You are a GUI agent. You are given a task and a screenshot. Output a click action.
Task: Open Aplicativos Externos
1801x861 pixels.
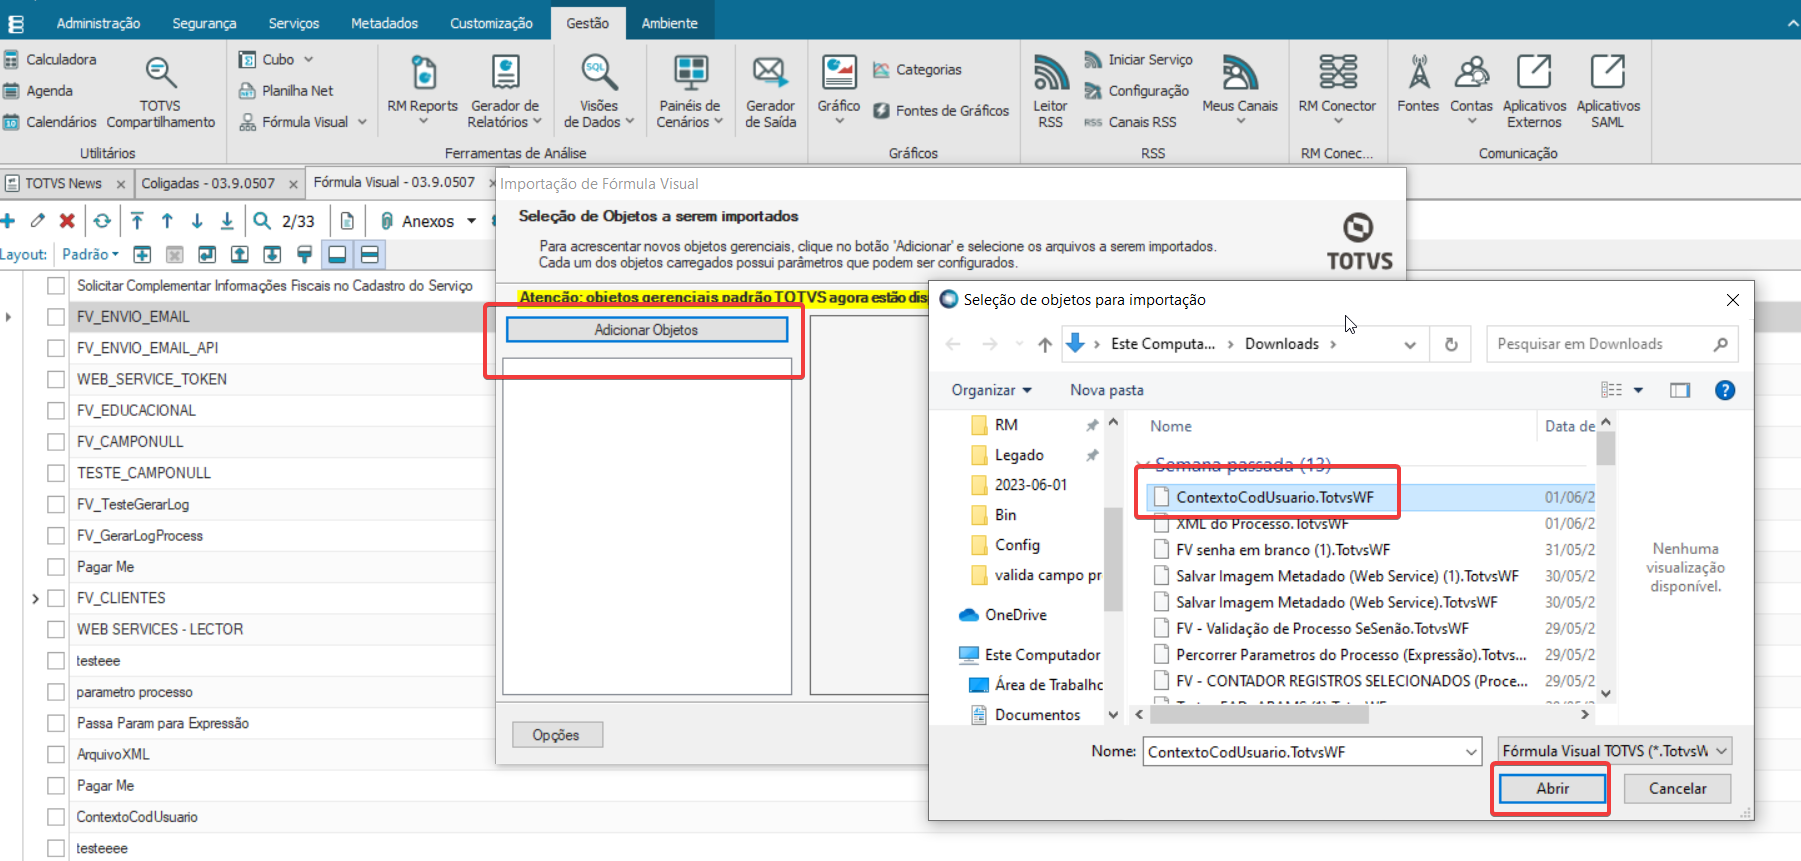[x=1534, y=91]
